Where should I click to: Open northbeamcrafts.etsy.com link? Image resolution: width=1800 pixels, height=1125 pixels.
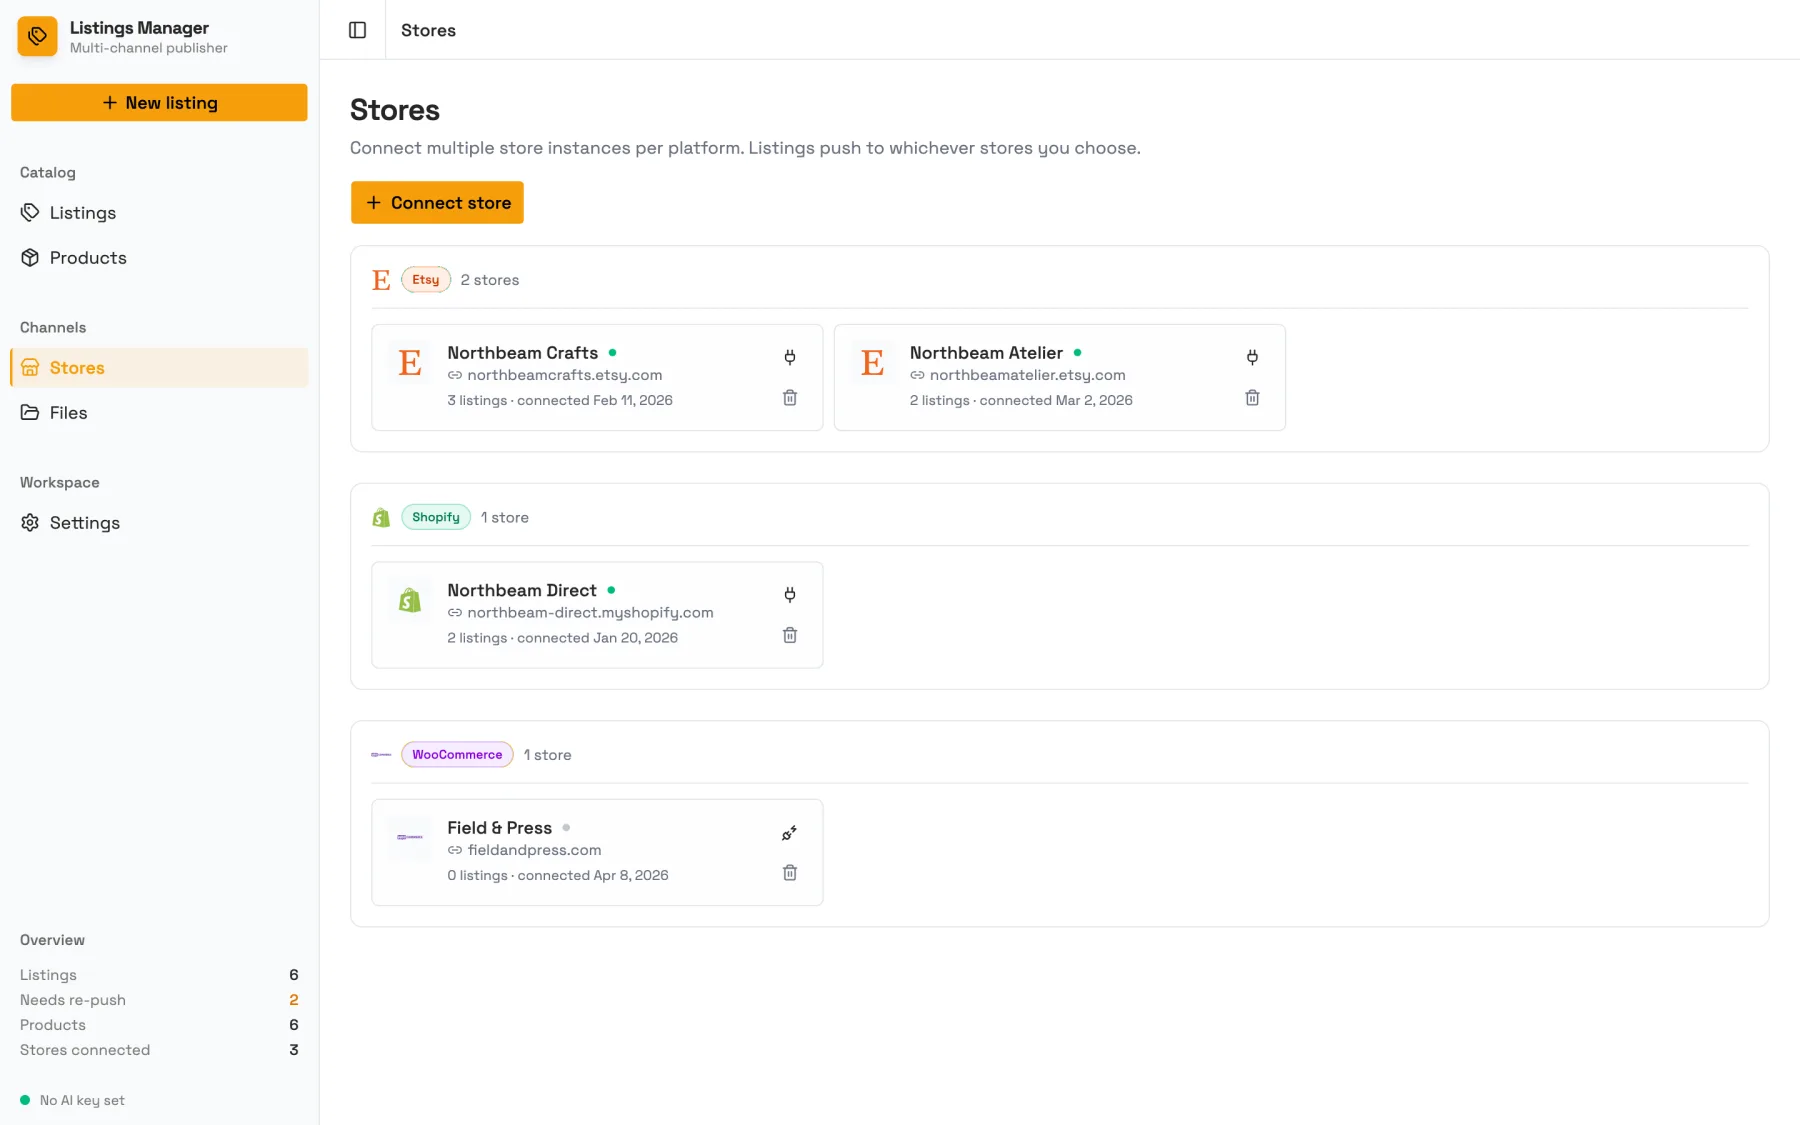(x=564, y=375)
